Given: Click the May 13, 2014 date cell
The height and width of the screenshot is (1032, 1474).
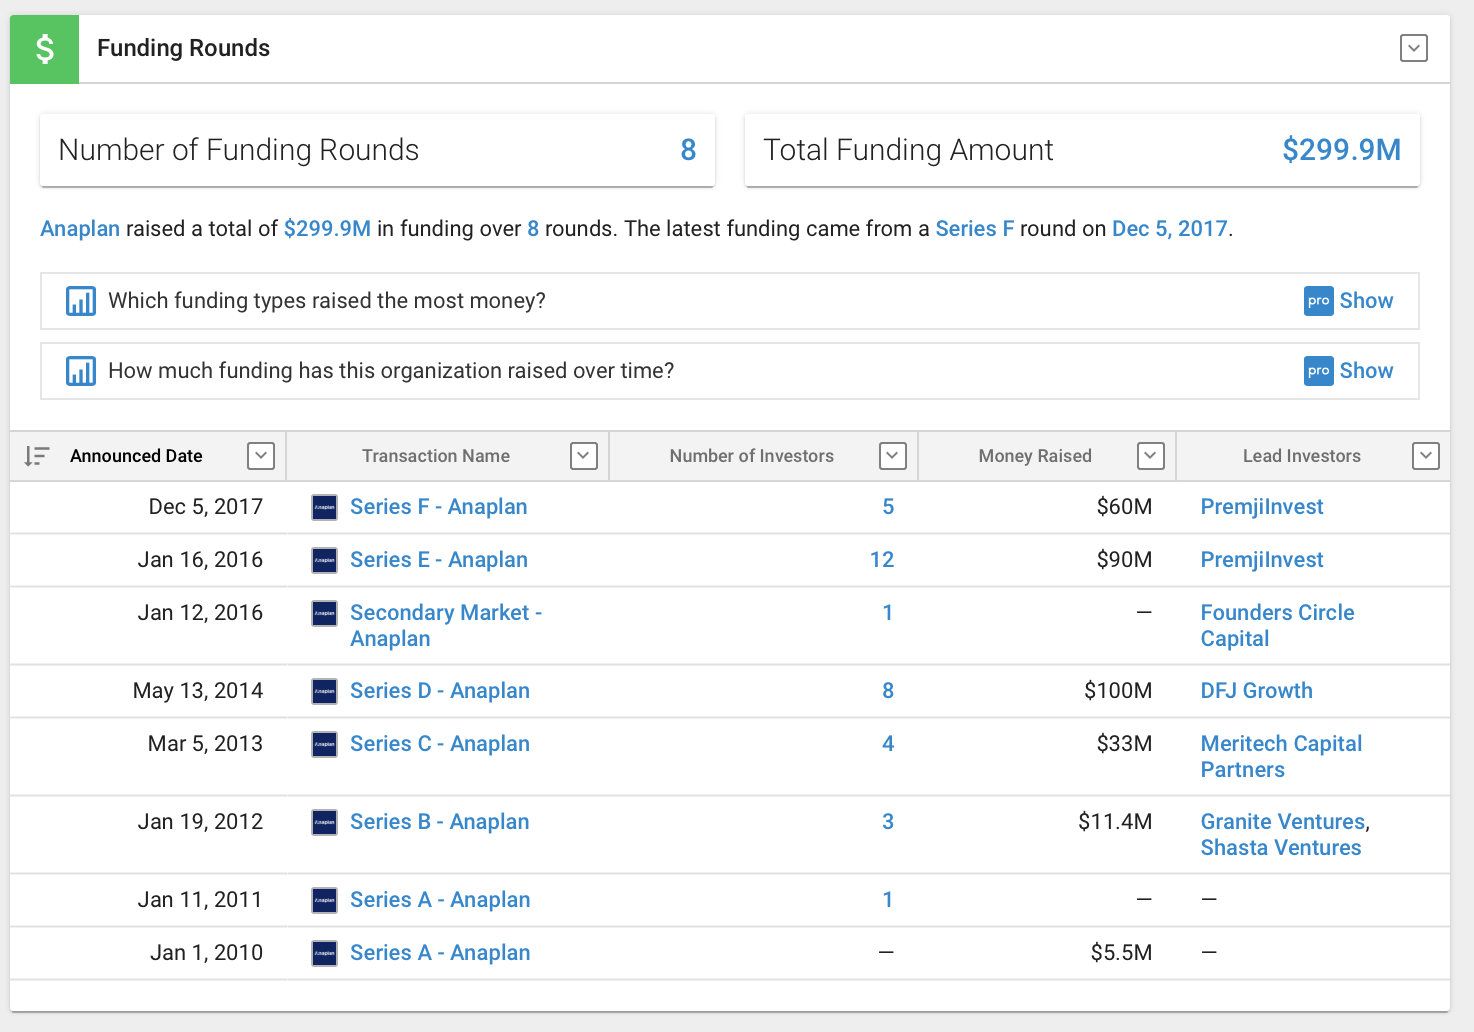Looking at the screenshot, I should tap(198, 691).
